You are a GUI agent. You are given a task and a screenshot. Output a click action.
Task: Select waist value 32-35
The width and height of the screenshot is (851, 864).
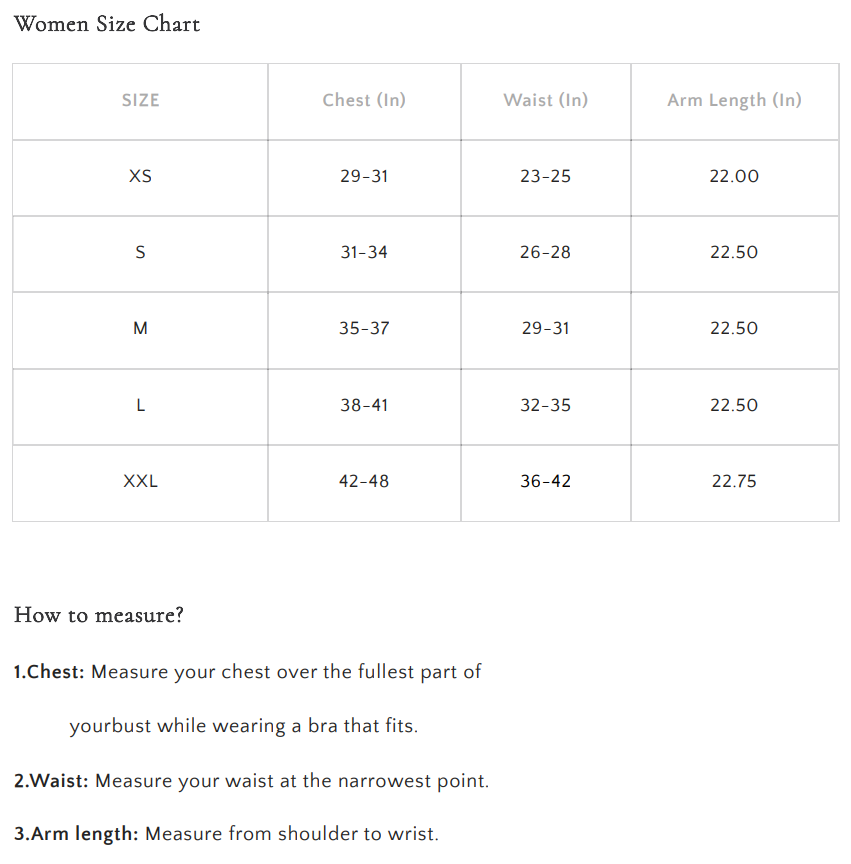[545, 405]
